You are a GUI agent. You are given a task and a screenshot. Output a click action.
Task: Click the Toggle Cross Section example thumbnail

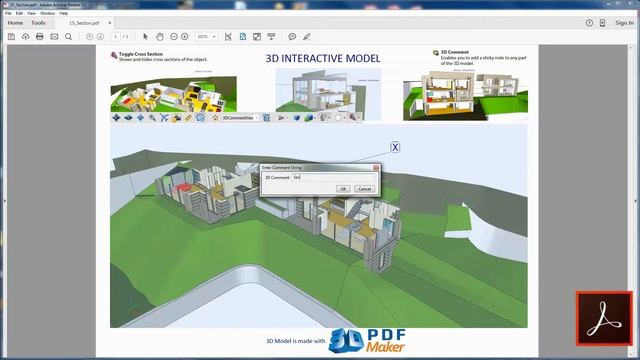(173, 94)
